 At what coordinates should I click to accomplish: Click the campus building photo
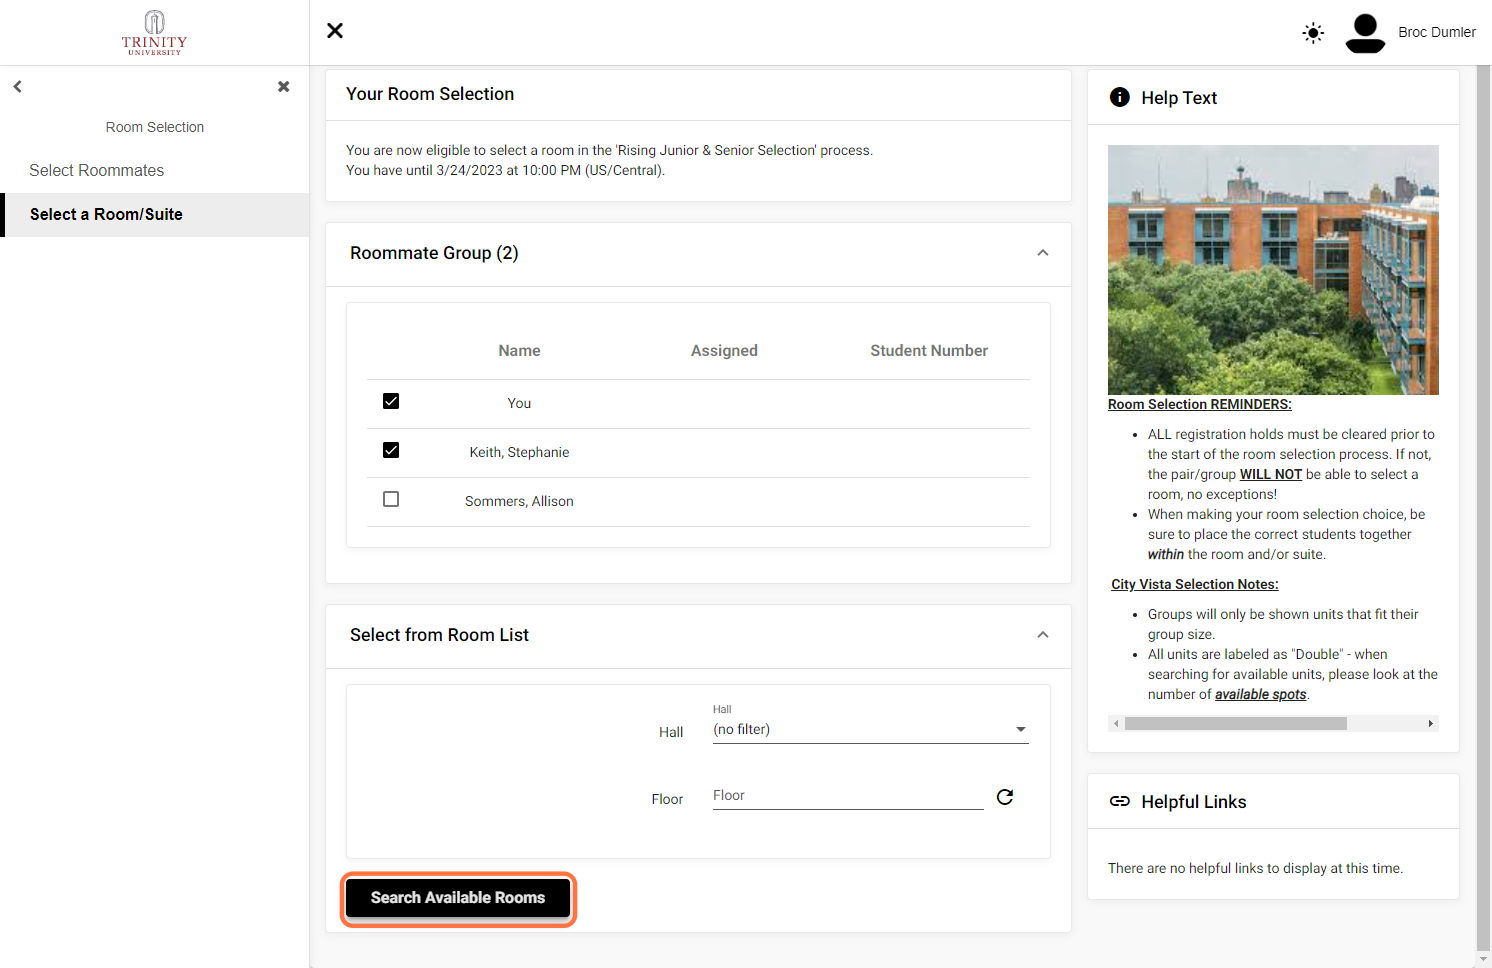point(1273,270)
